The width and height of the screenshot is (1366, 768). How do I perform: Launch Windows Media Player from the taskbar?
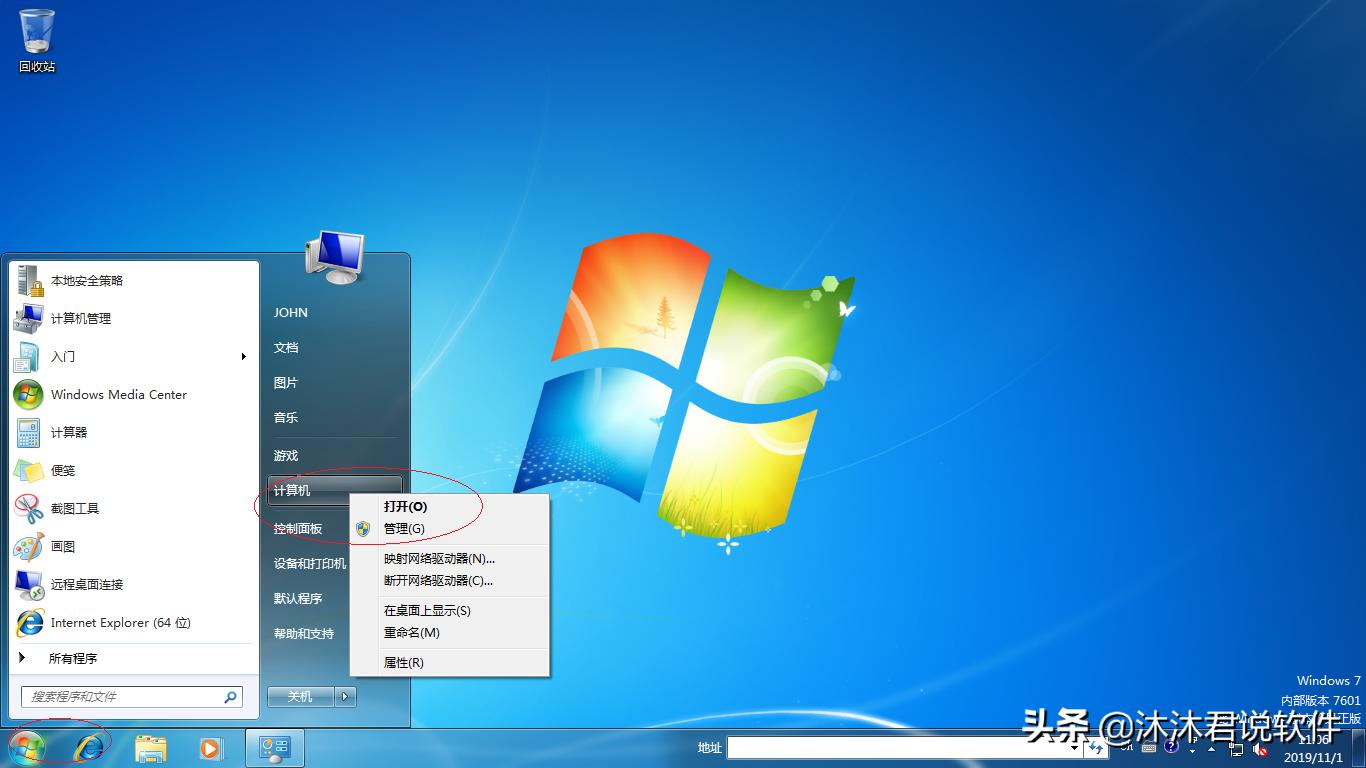[210, 747]
